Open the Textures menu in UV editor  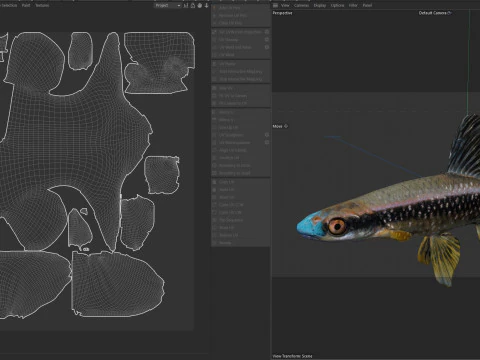pos(42,5)
